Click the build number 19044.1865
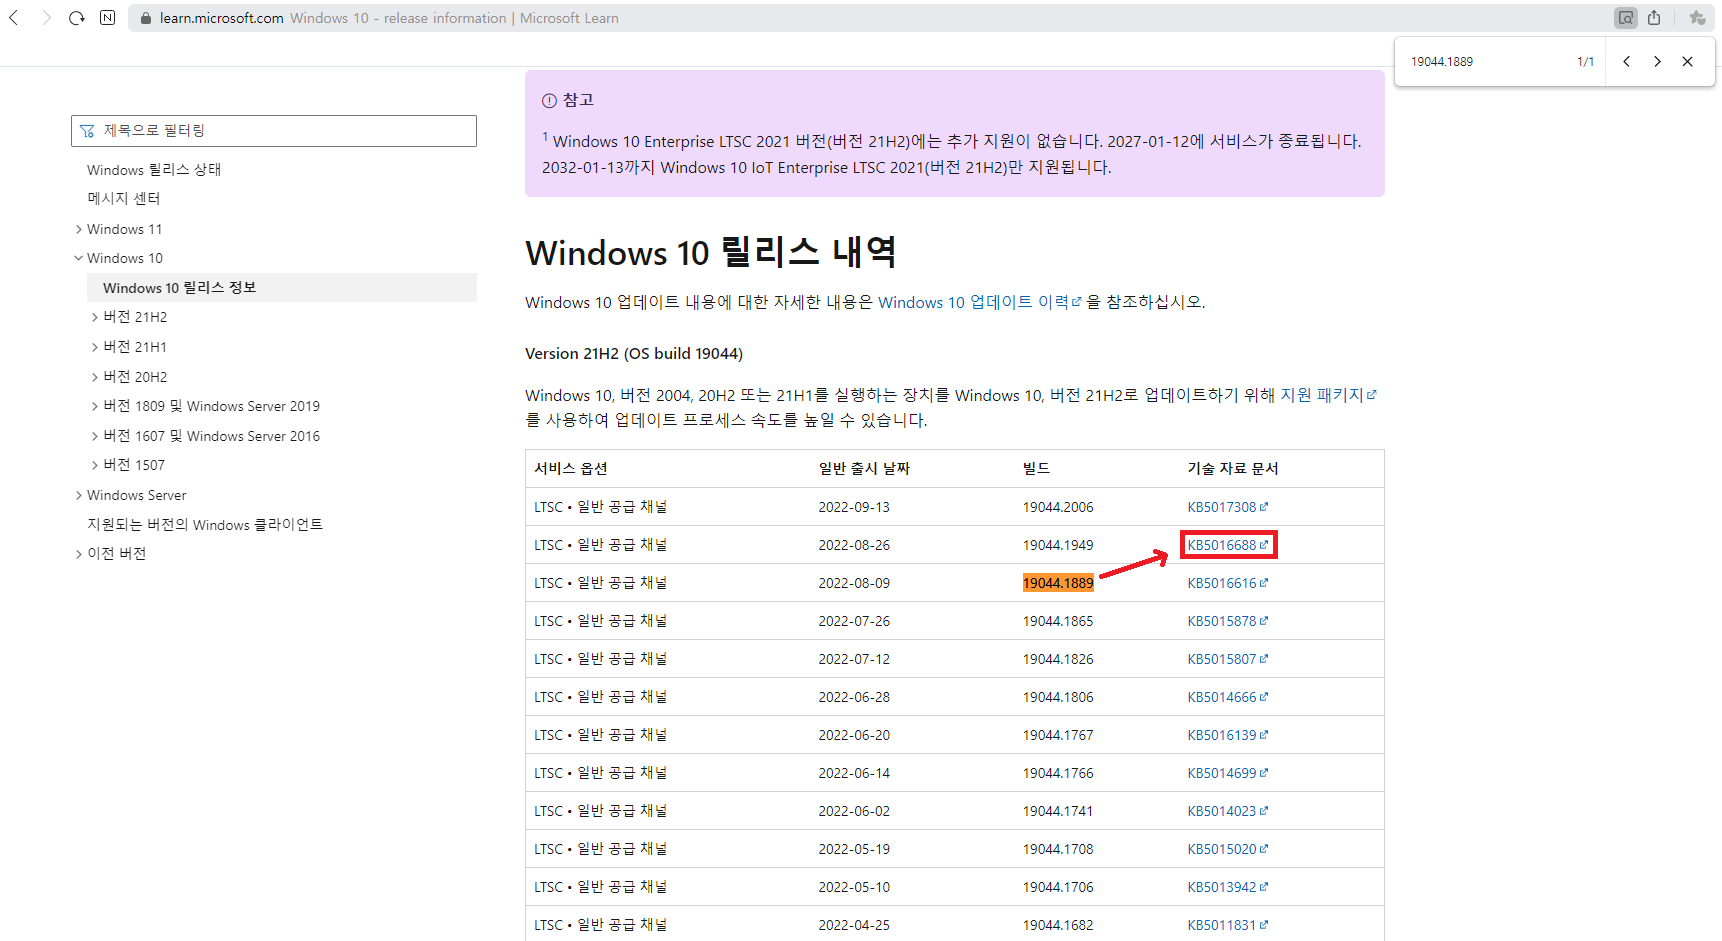The width and height of the screenshot is (1722, 941). pos(1058,621)
